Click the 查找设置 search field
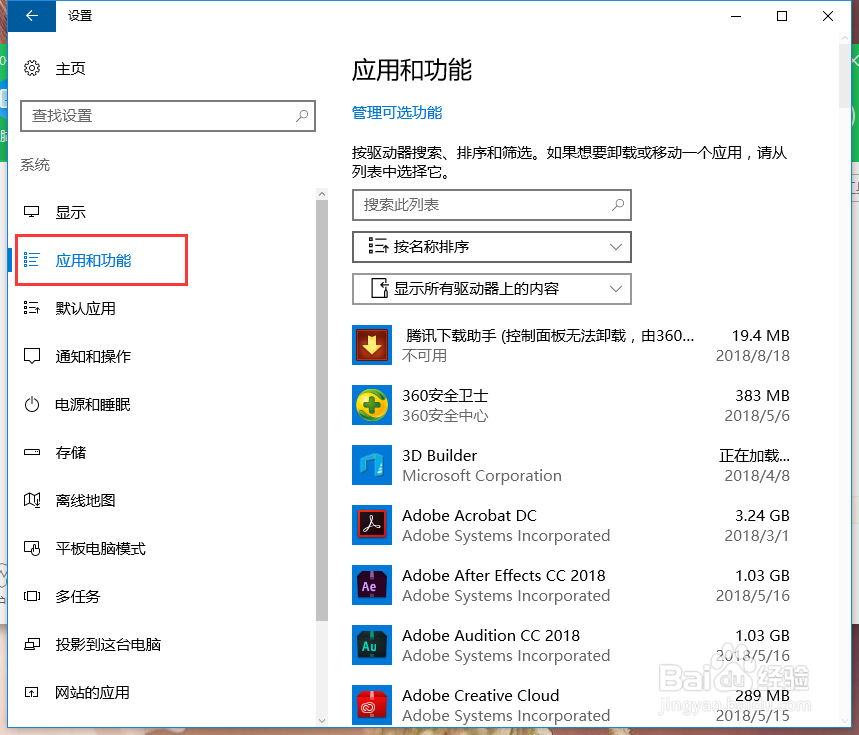 pos(168,116)
